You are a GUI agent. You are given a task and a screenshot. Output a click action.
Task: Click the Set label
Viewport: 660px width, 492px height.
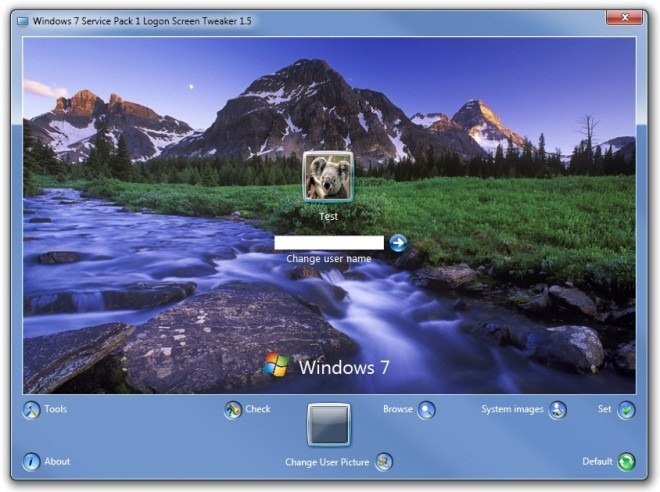604,409
